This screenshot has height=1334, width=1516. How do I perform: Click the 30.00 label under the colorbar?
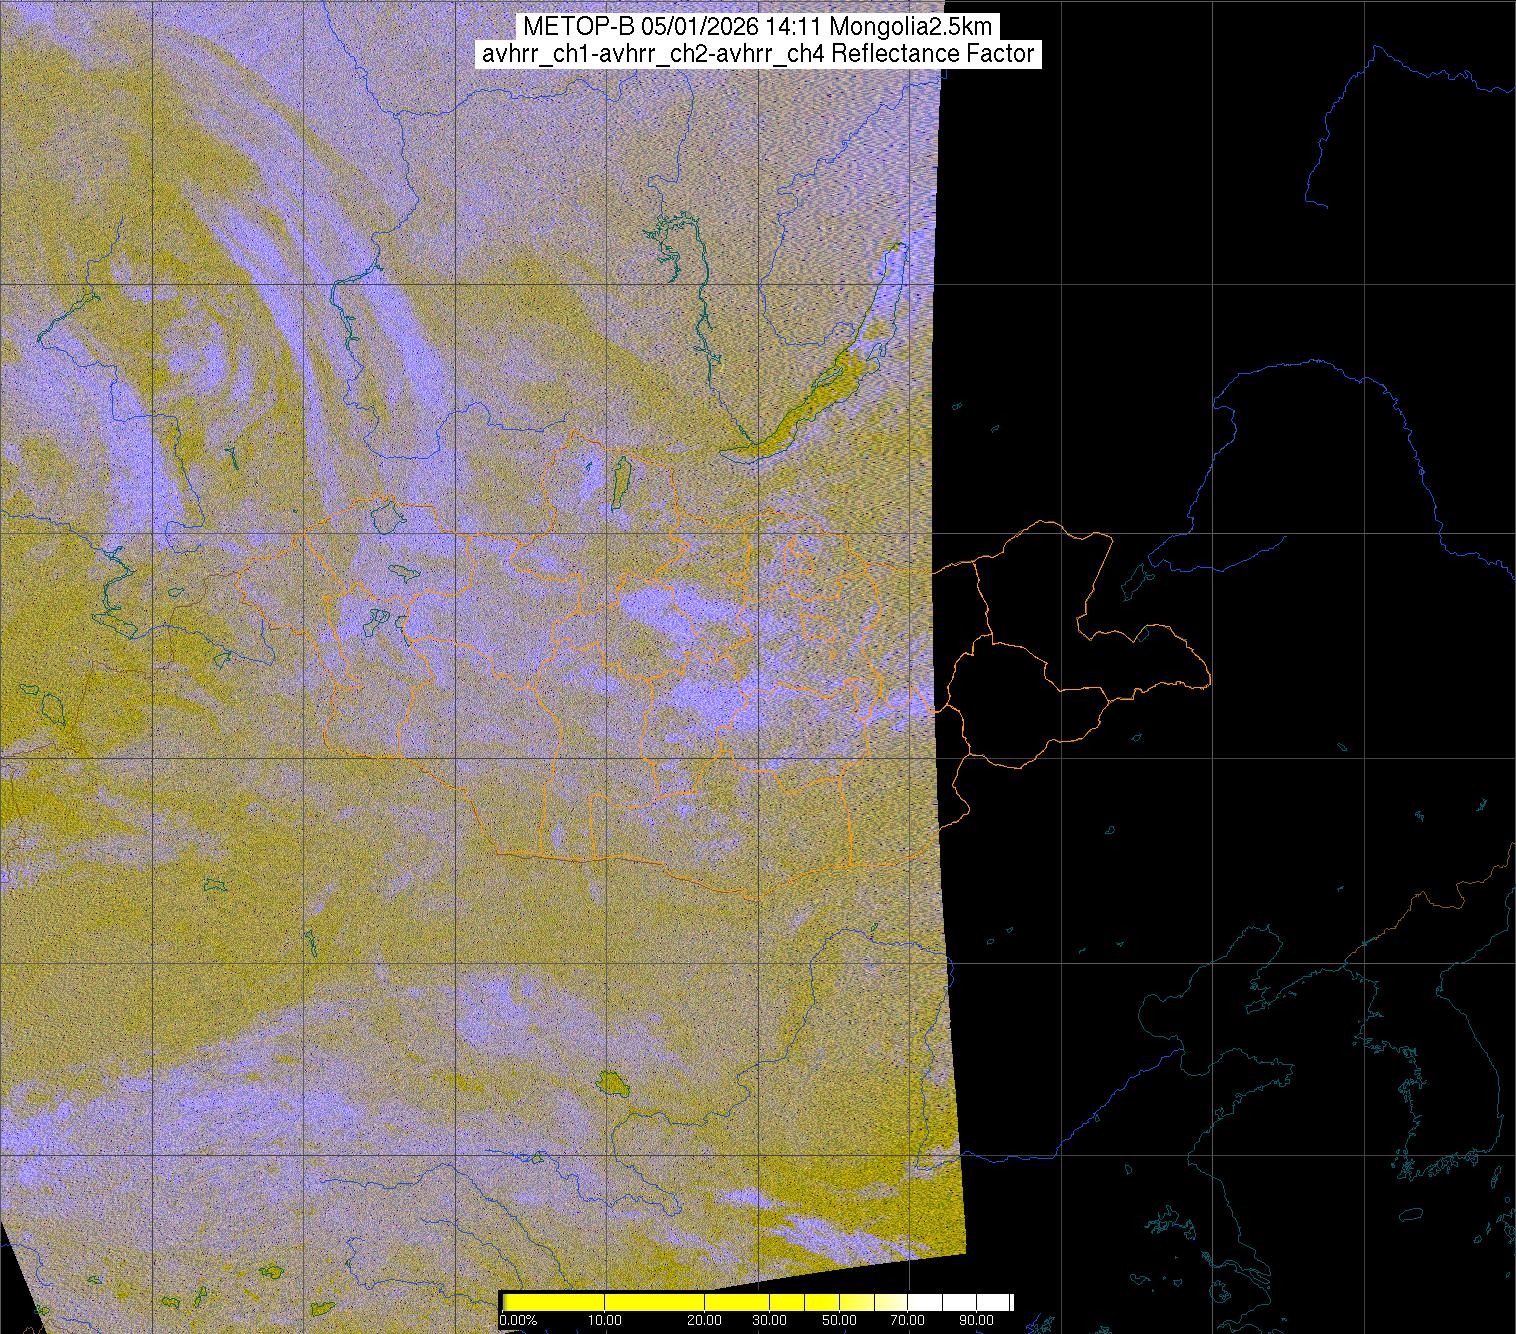(770, 1321)
